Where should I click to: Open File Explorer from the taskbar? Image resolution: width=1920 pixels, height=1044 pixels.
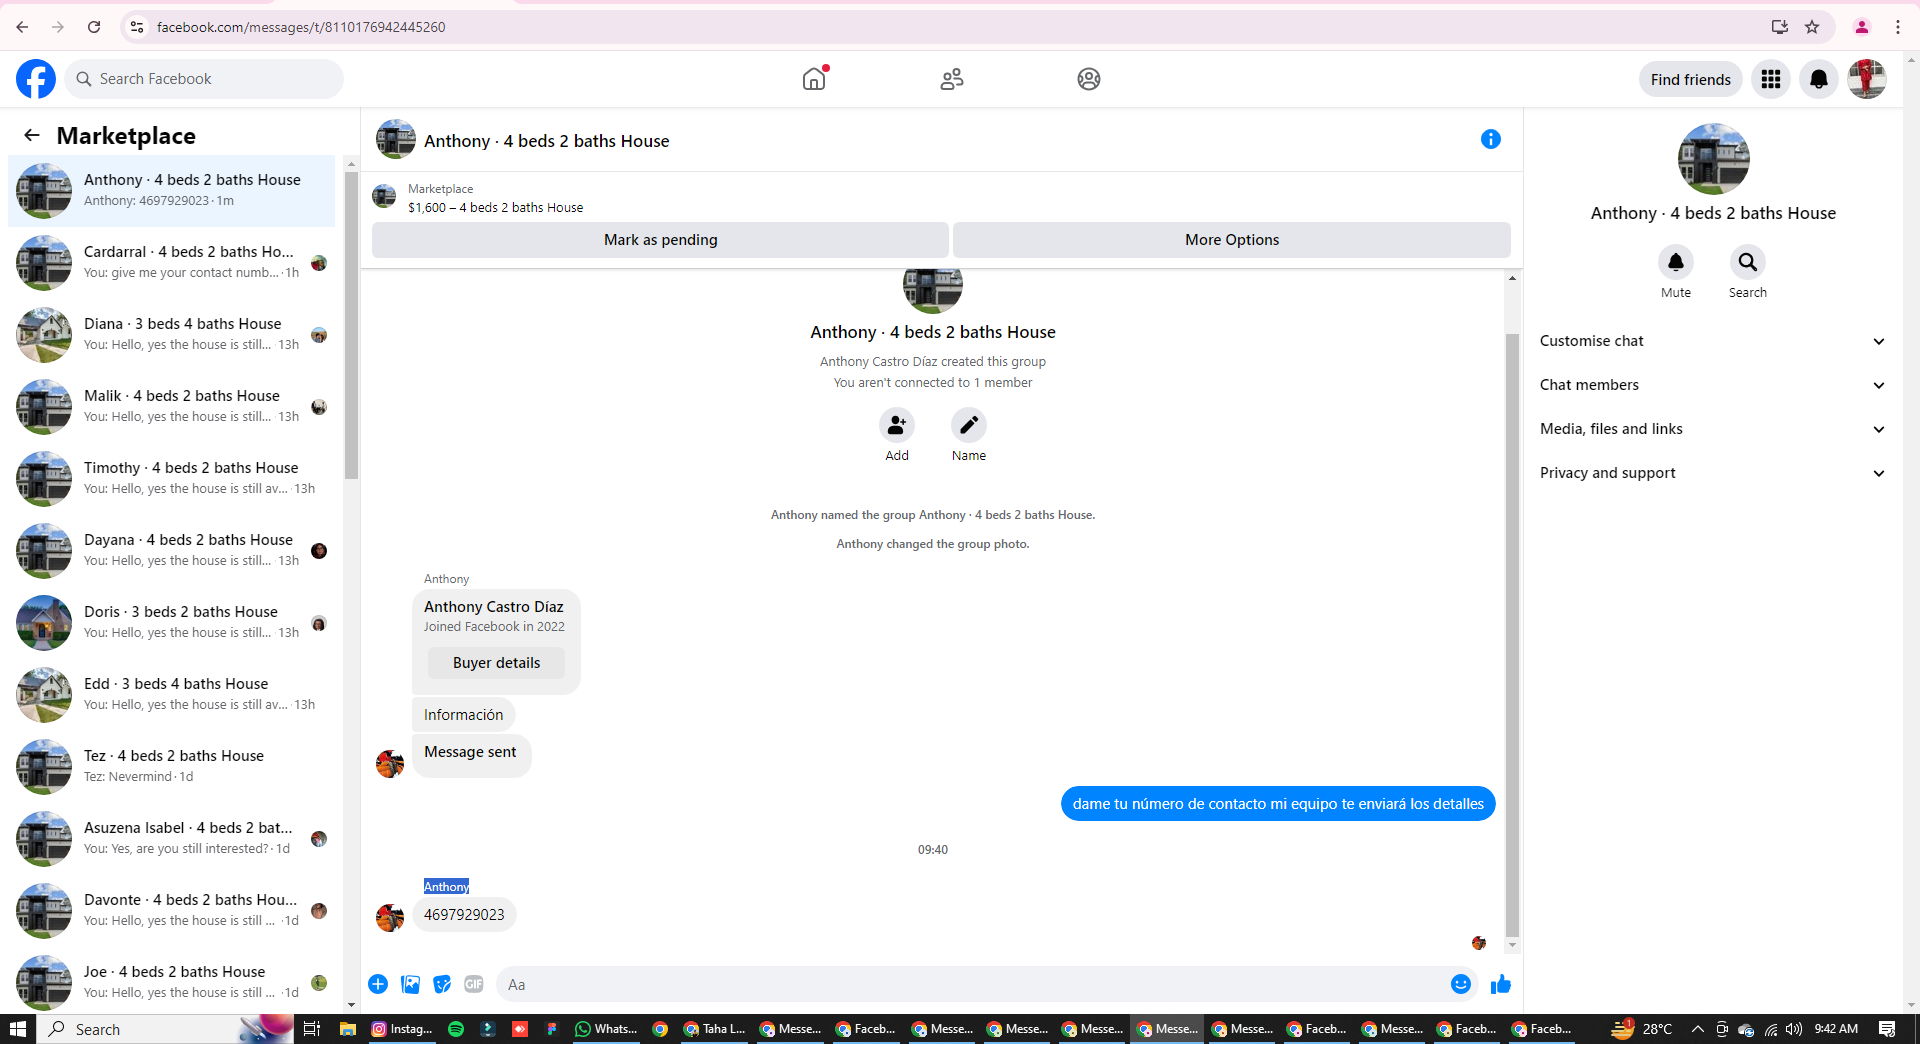348,1029
